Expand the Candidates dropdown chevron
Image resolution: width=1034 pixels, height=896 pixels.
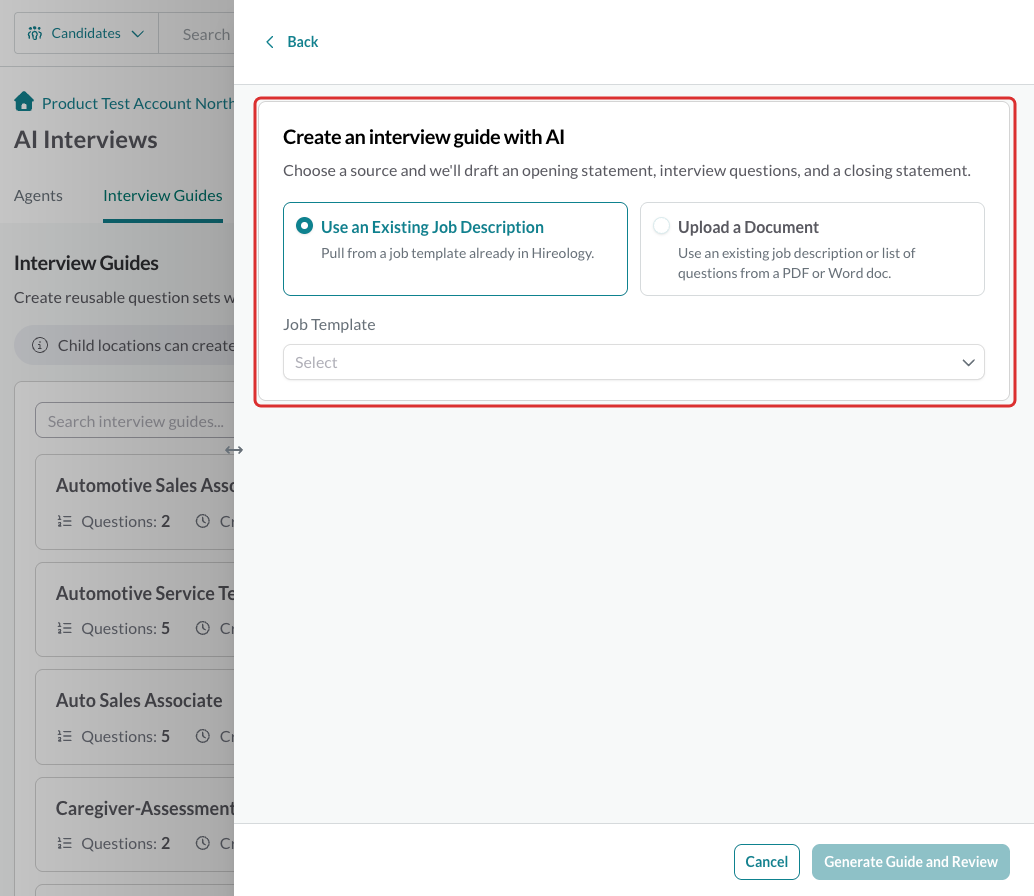pos(137,34)
